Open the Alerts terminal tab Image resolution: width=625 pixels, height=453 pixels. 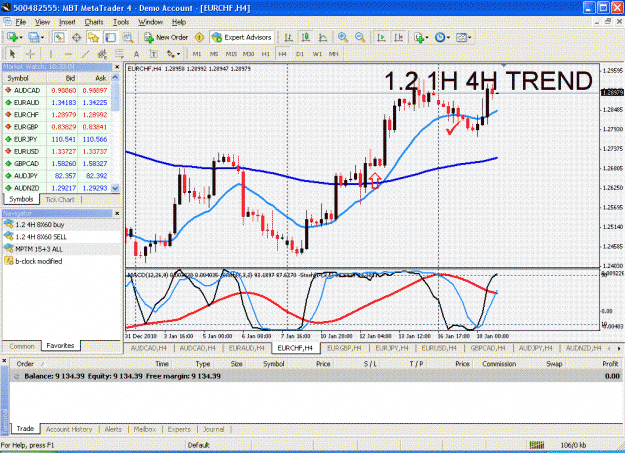pyautogui.click(x=113, y=429)
